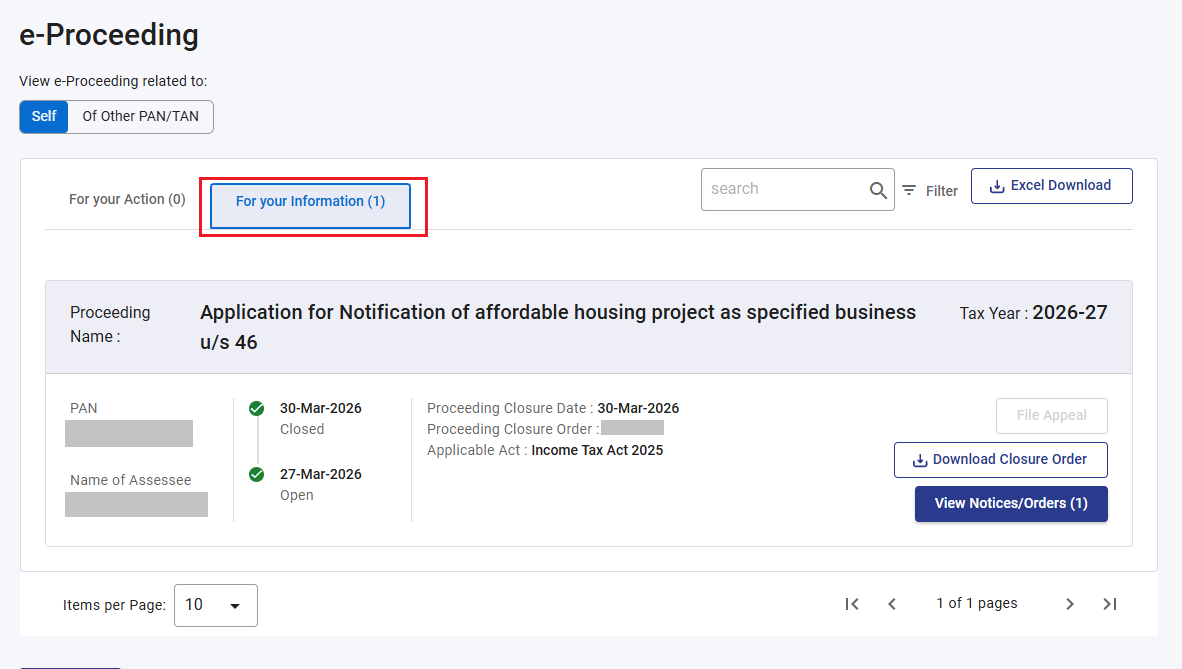Click the magnifier search icon

click(x=877, y=190)
